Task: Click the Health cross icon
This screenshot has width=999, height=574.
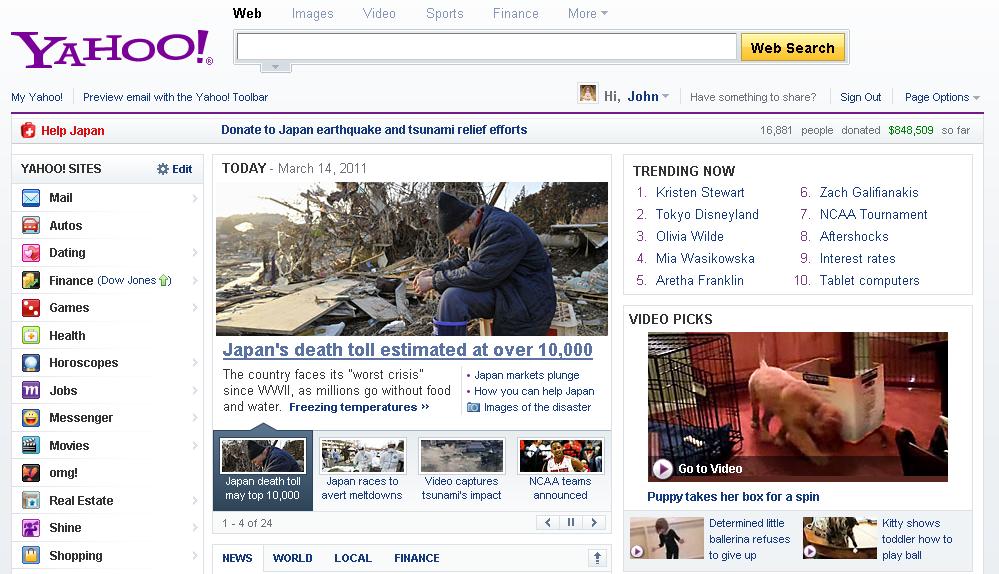Action: click(x=31, y=335)
